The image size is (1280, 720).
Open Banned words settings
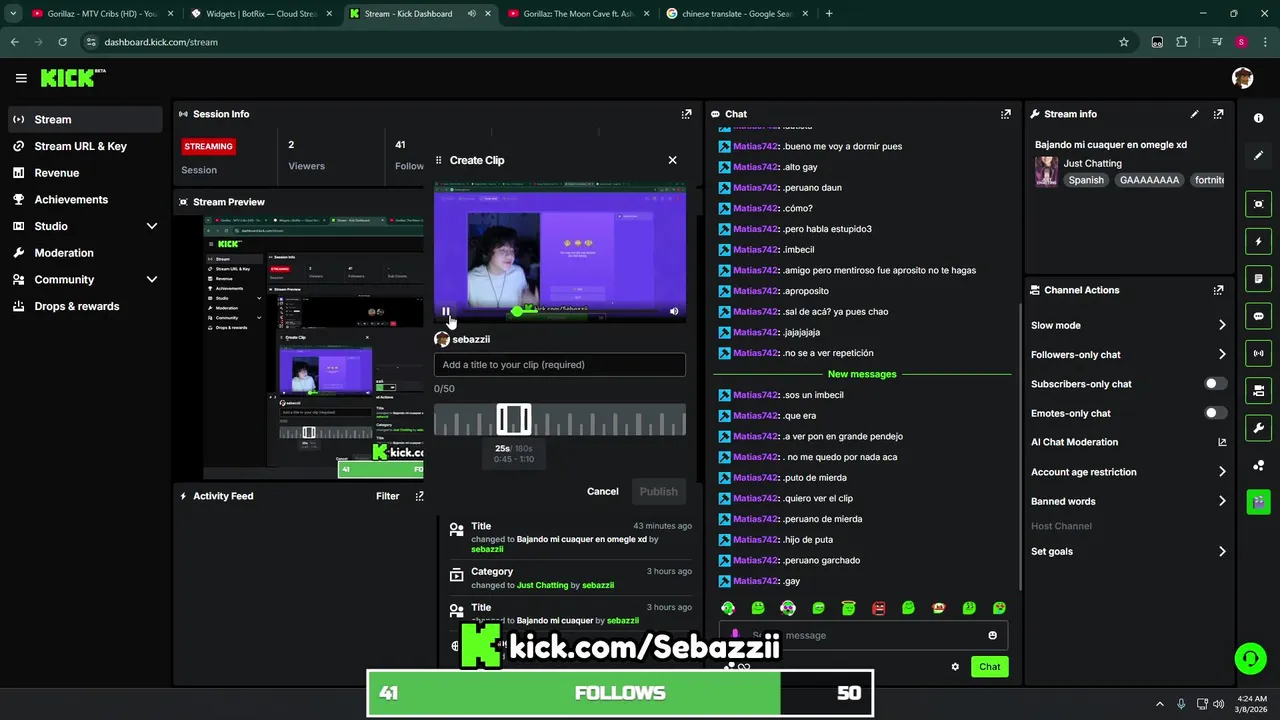(x=1128, y=501)
